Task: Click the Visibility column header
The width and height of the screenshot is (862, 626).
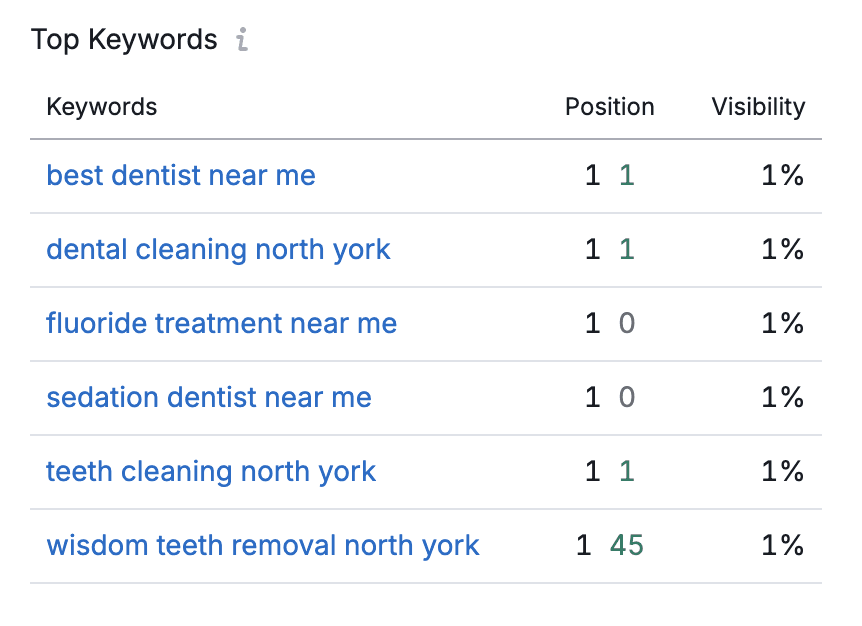Action: [x=758, y=107]
